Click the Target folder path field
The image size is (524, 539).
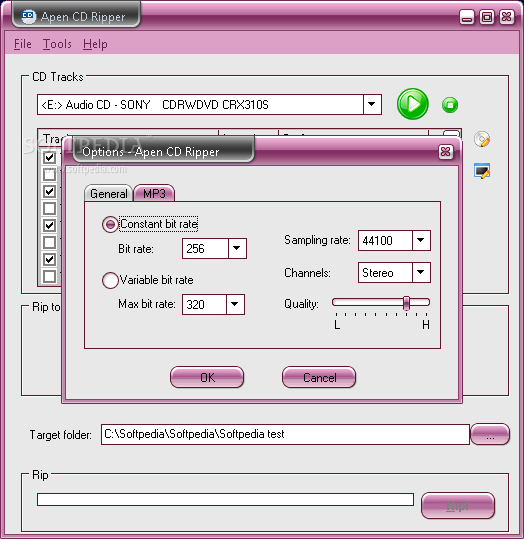285,434
